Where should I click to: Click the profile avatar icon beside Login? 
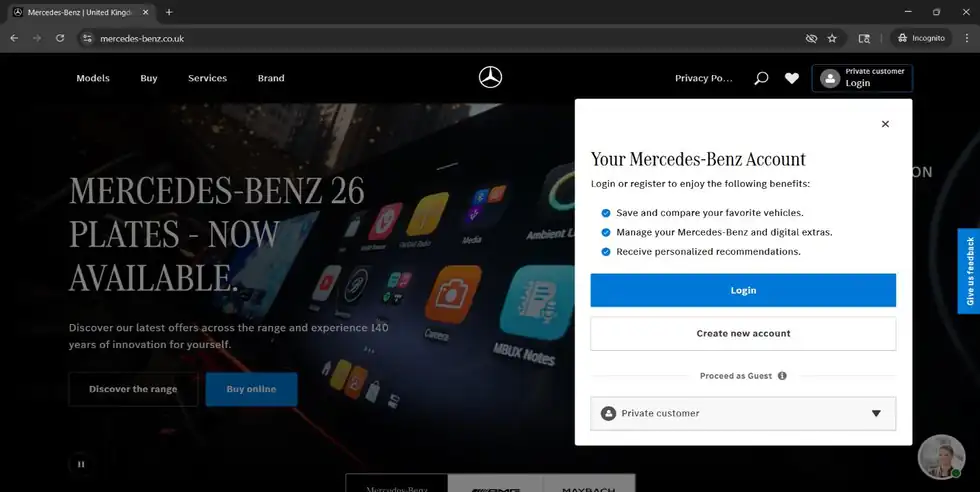830,78
